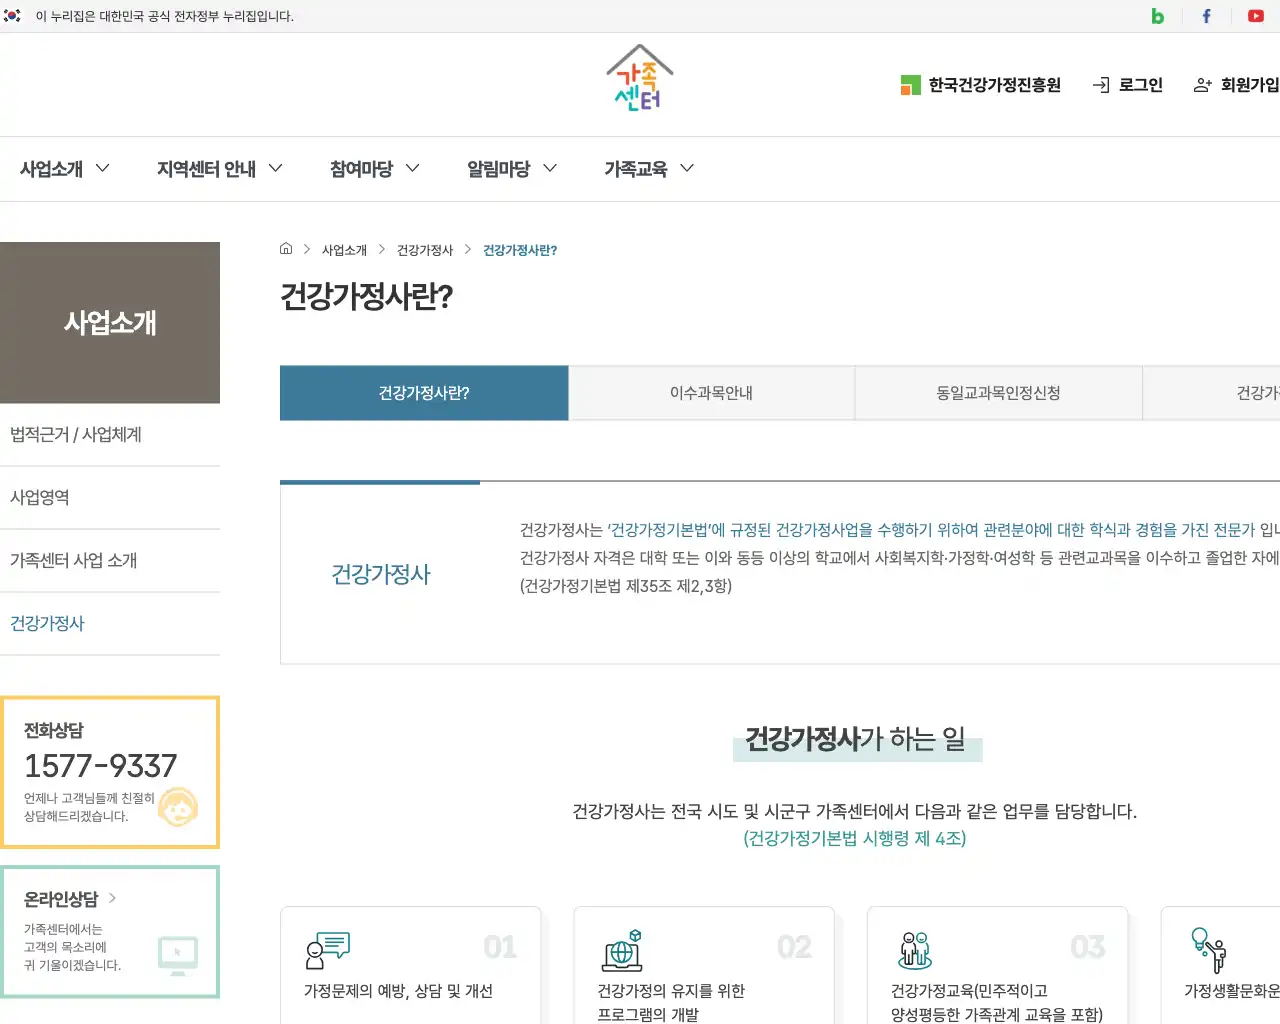The image size is (1280, 1024).
Task: Expand the 지역센터 안내 menu chevron
Action: click(275, 168)
